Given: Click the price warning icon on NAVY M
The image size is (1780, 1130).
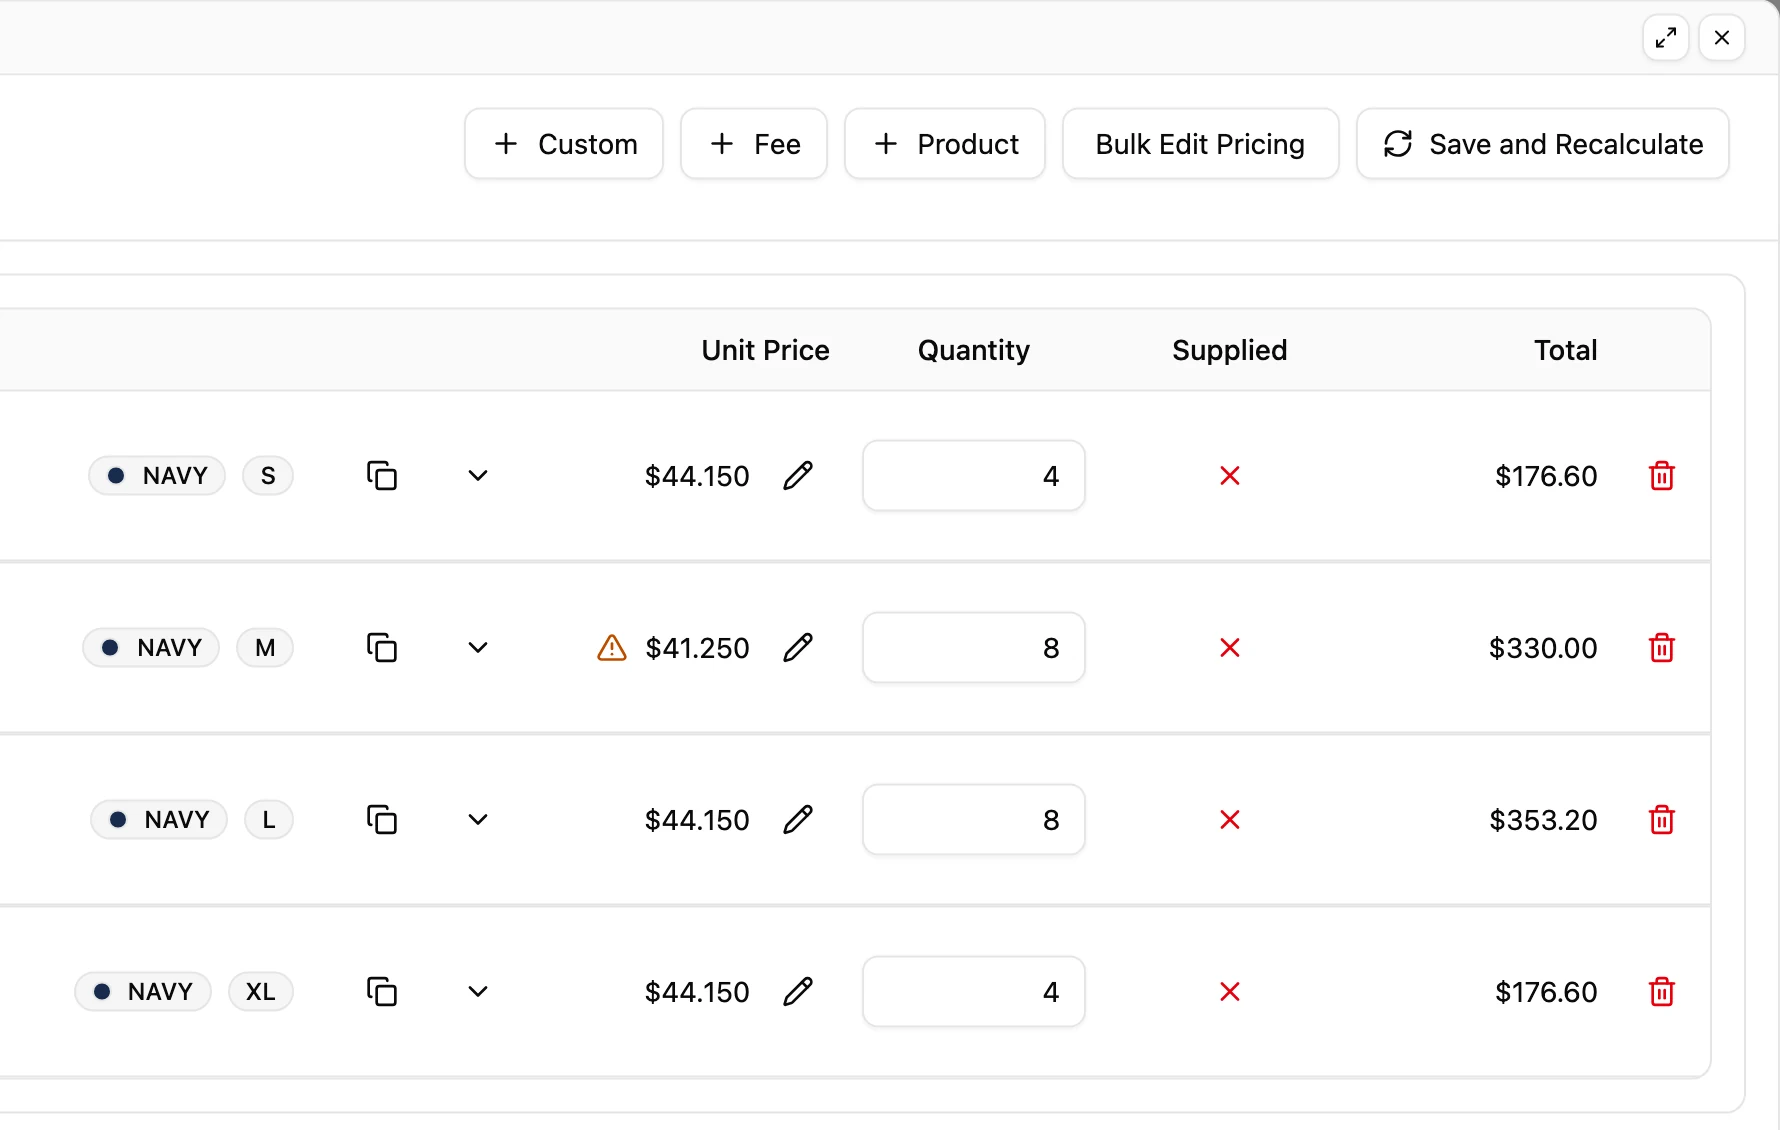Looking at the screenshot, I should [x=612, y=648].
